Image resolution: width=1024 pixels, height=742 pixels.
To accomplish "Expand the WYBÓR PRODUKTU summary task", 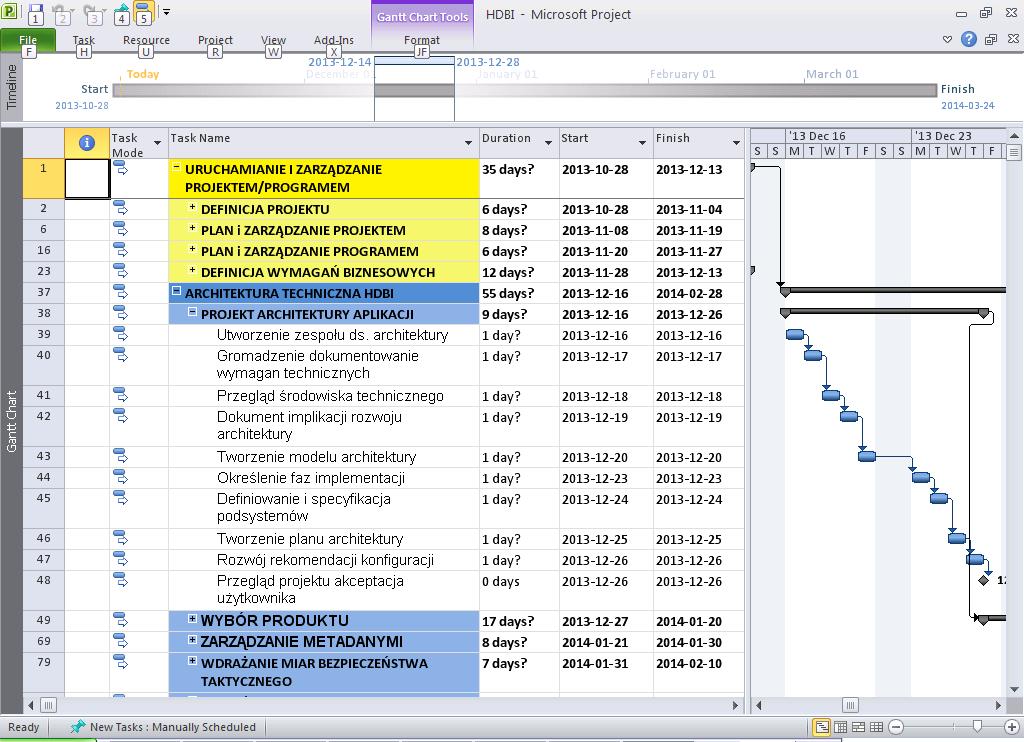I will [x=192, y=619].
